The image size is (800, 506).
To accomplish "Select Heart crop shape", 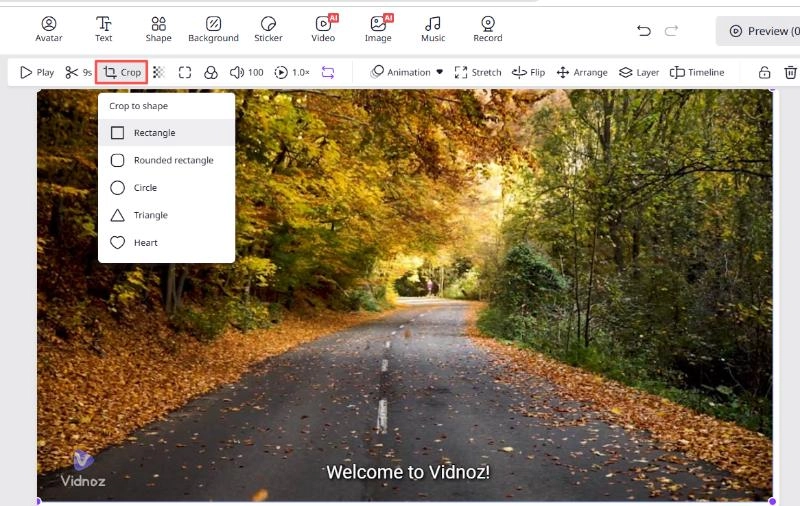I will click(x=166, y=243).
